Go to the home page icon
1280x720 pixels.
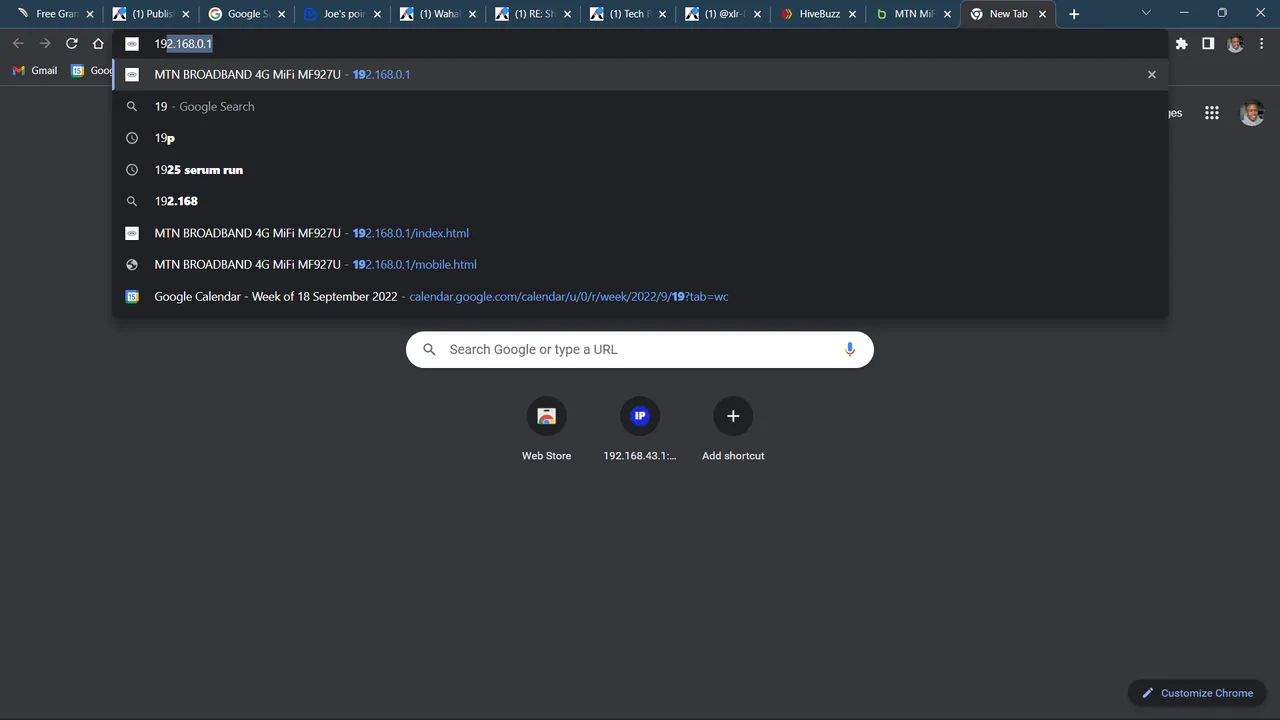(x=98, y=43)
